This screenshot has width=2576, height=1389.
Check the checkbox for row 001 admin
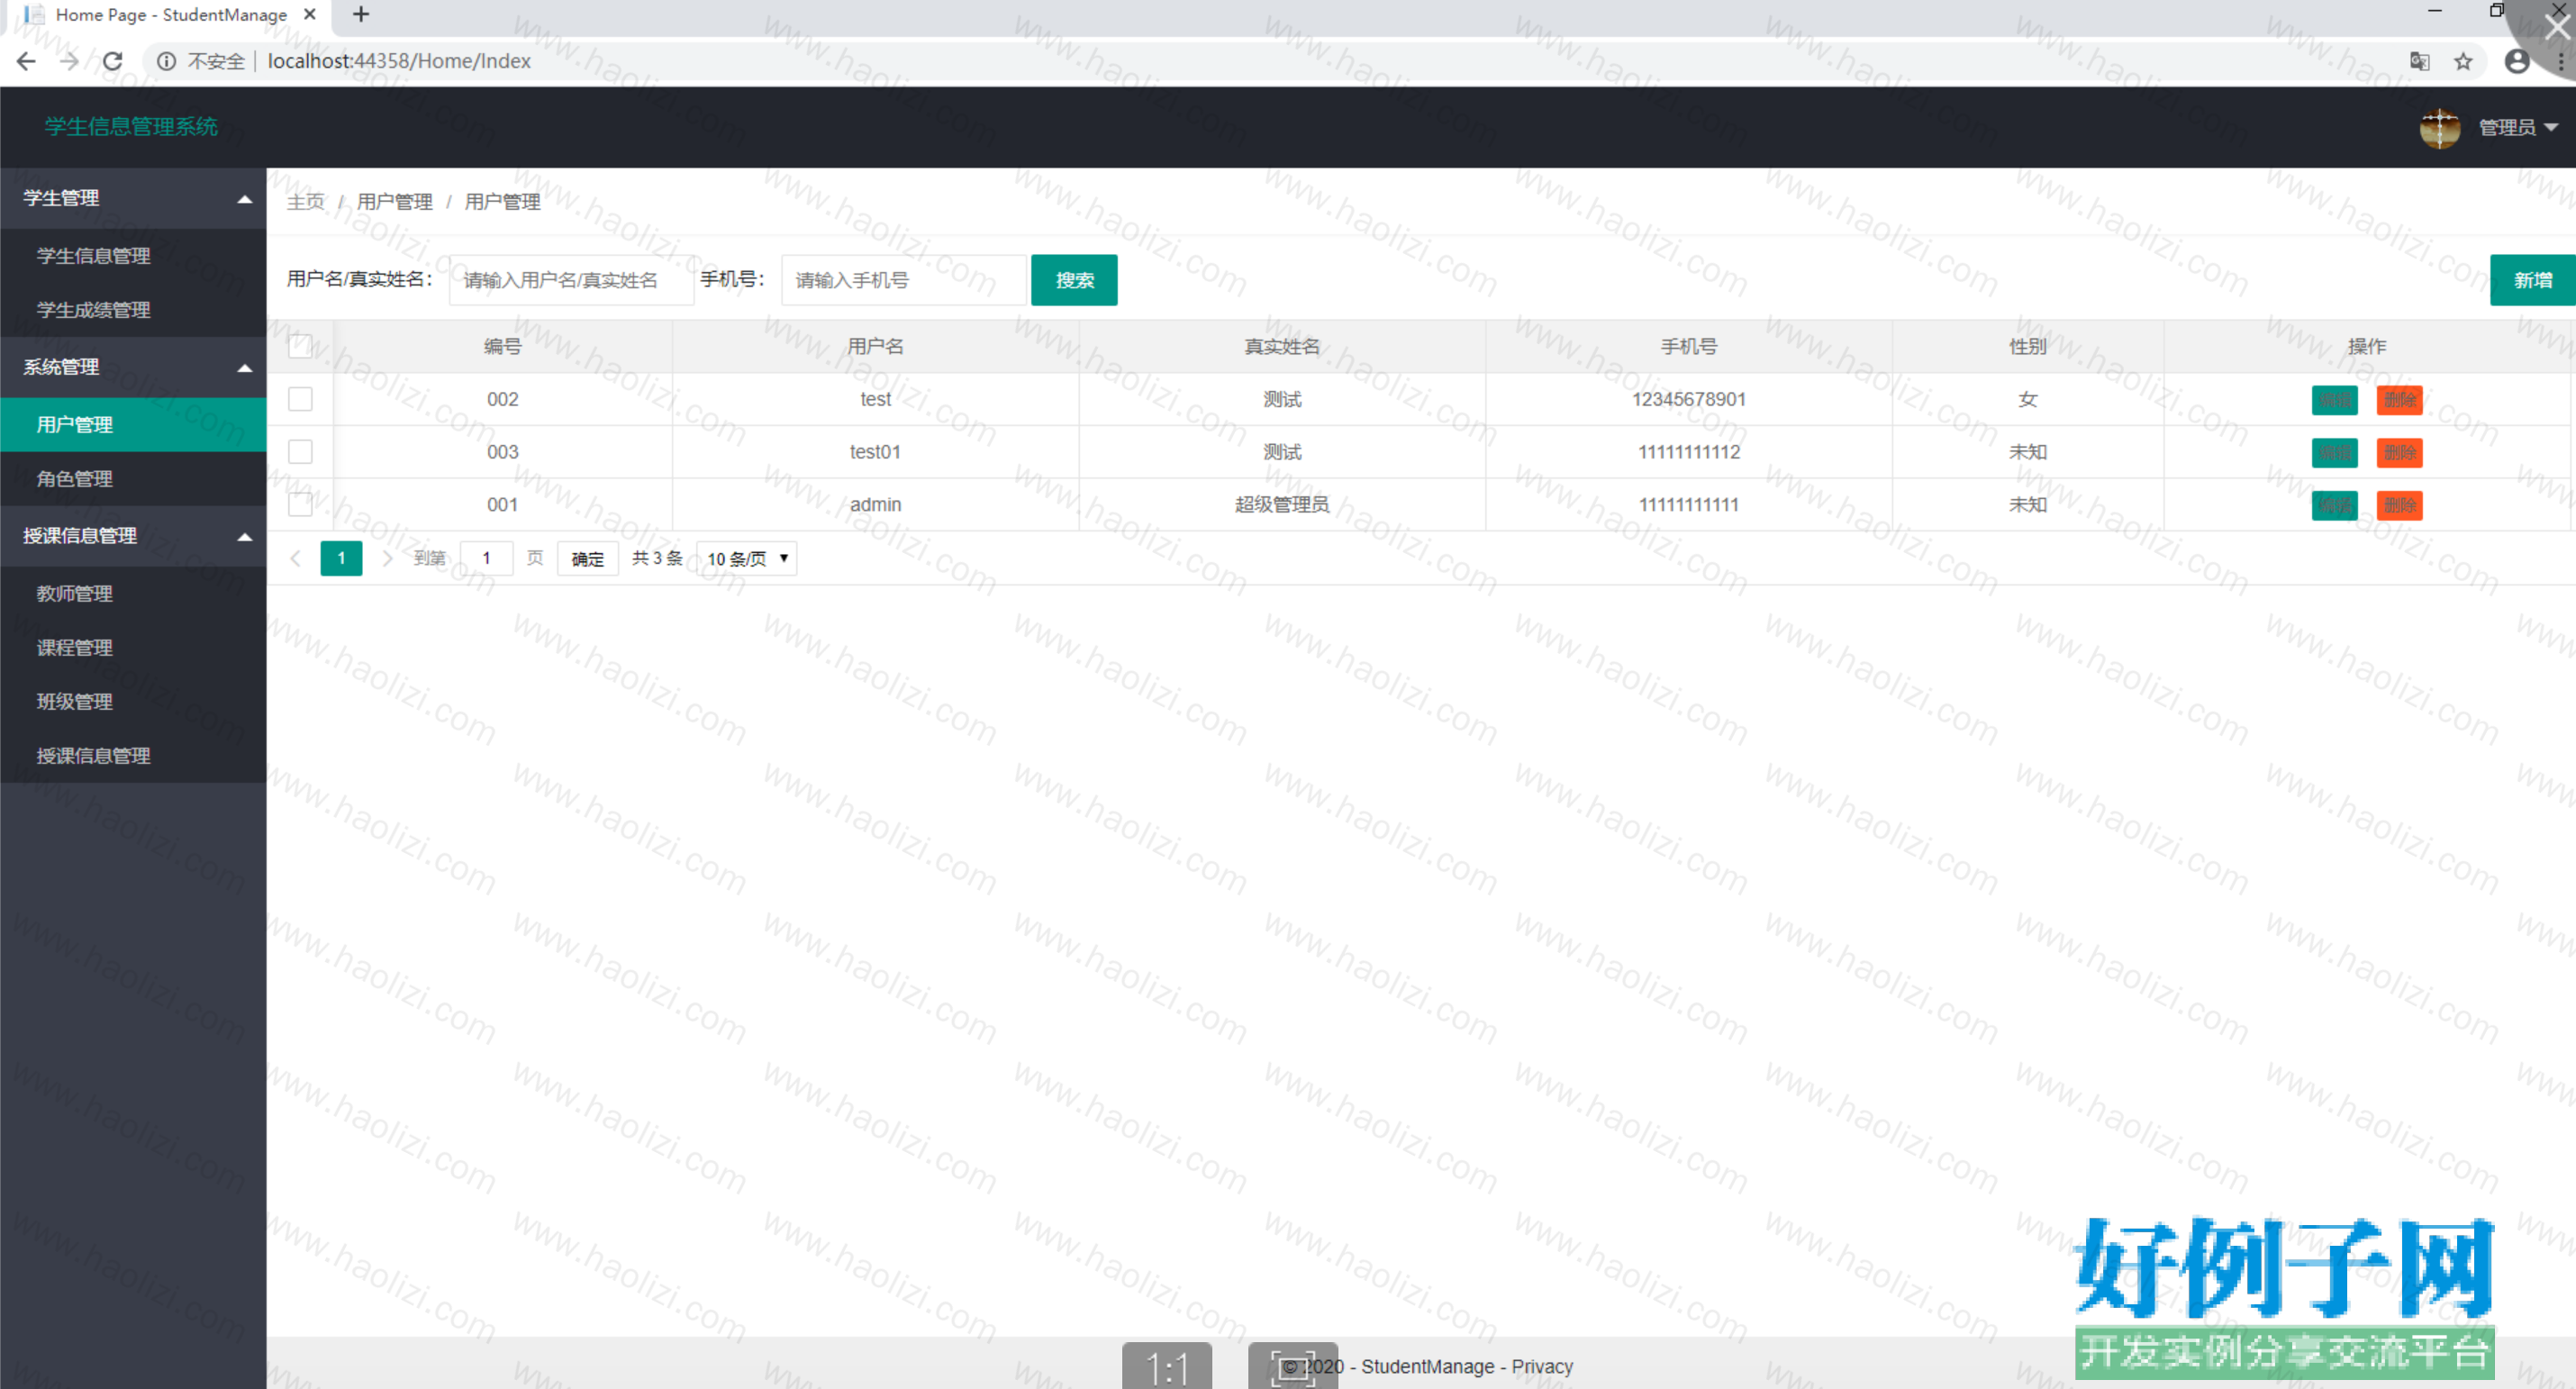(300, 504)
